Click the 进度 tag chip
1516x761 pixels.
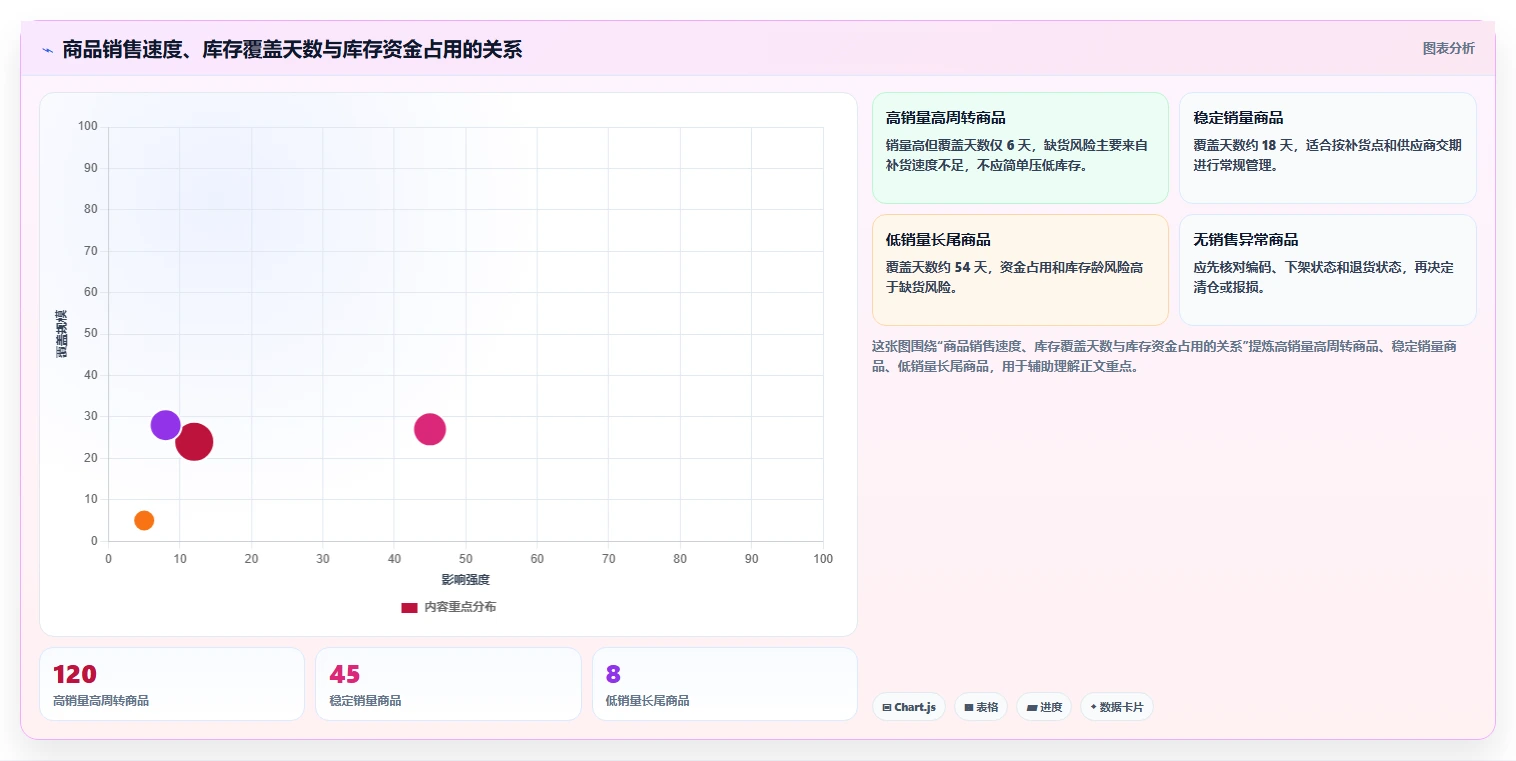click(1043, 707)
